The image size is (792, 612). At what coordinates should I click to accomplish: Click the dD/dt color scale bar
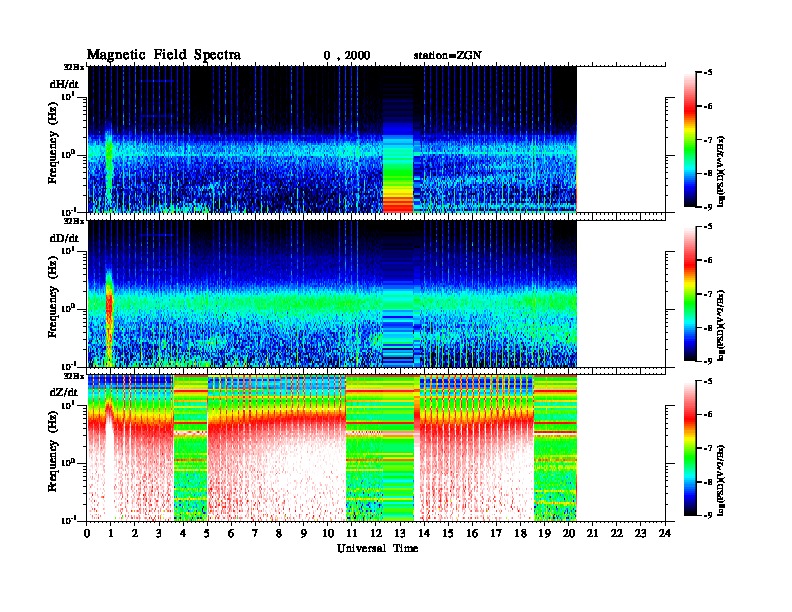[690, 294]
